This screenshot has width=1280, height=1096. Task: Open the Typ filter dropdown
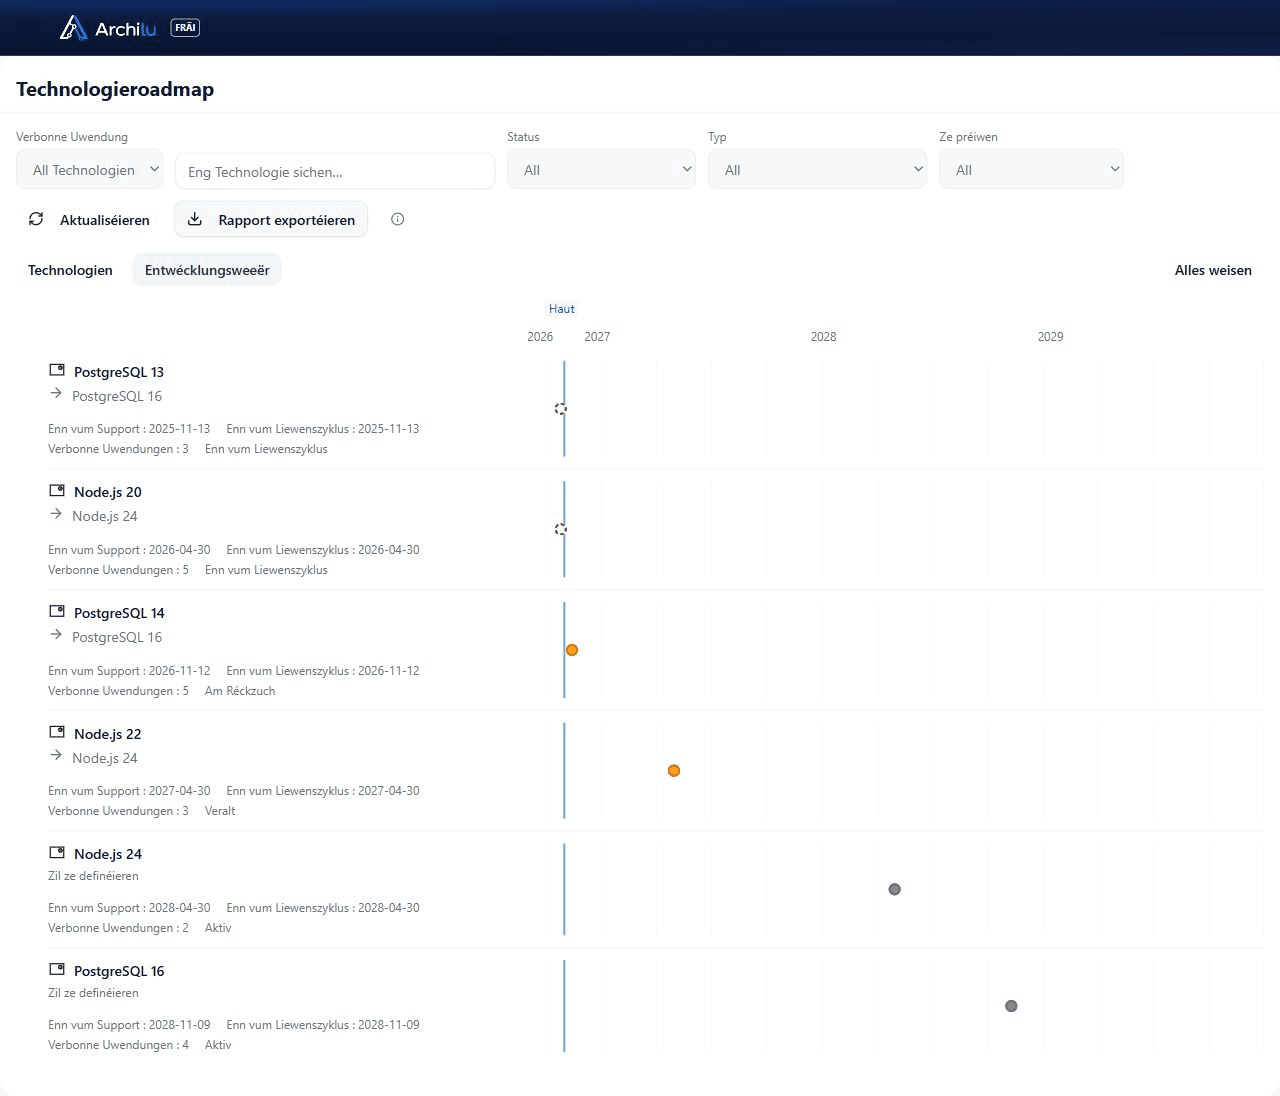(818, 169)
